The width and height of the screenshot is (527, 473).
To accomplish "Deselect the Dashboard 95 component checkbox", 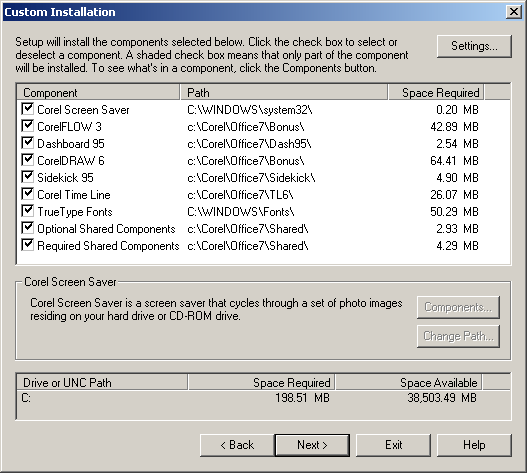I will [x=27, y=143].
